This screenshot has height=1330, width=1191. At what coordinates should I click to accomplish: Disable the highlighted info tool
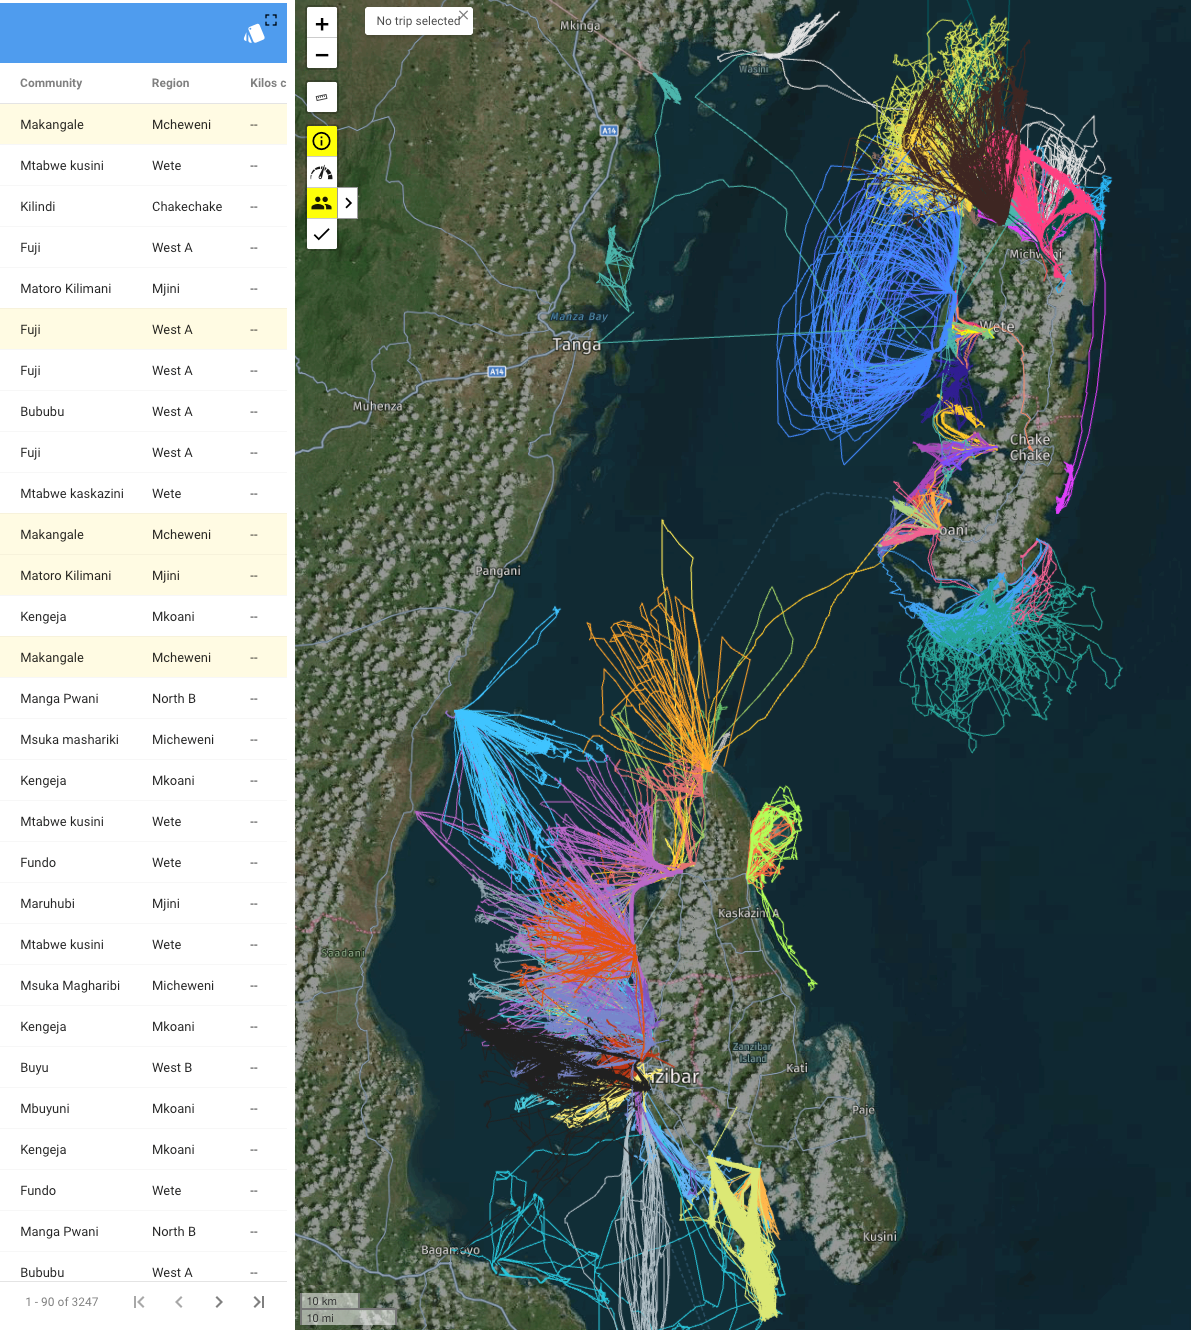click(321, 141)
